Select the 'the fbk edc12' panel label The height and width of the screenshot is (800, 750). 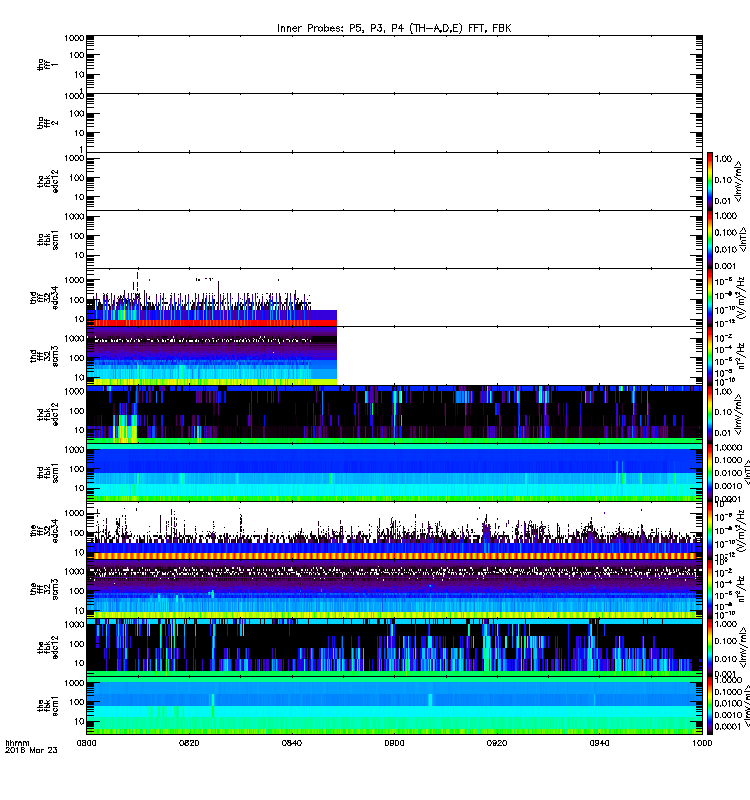(47, 647)
